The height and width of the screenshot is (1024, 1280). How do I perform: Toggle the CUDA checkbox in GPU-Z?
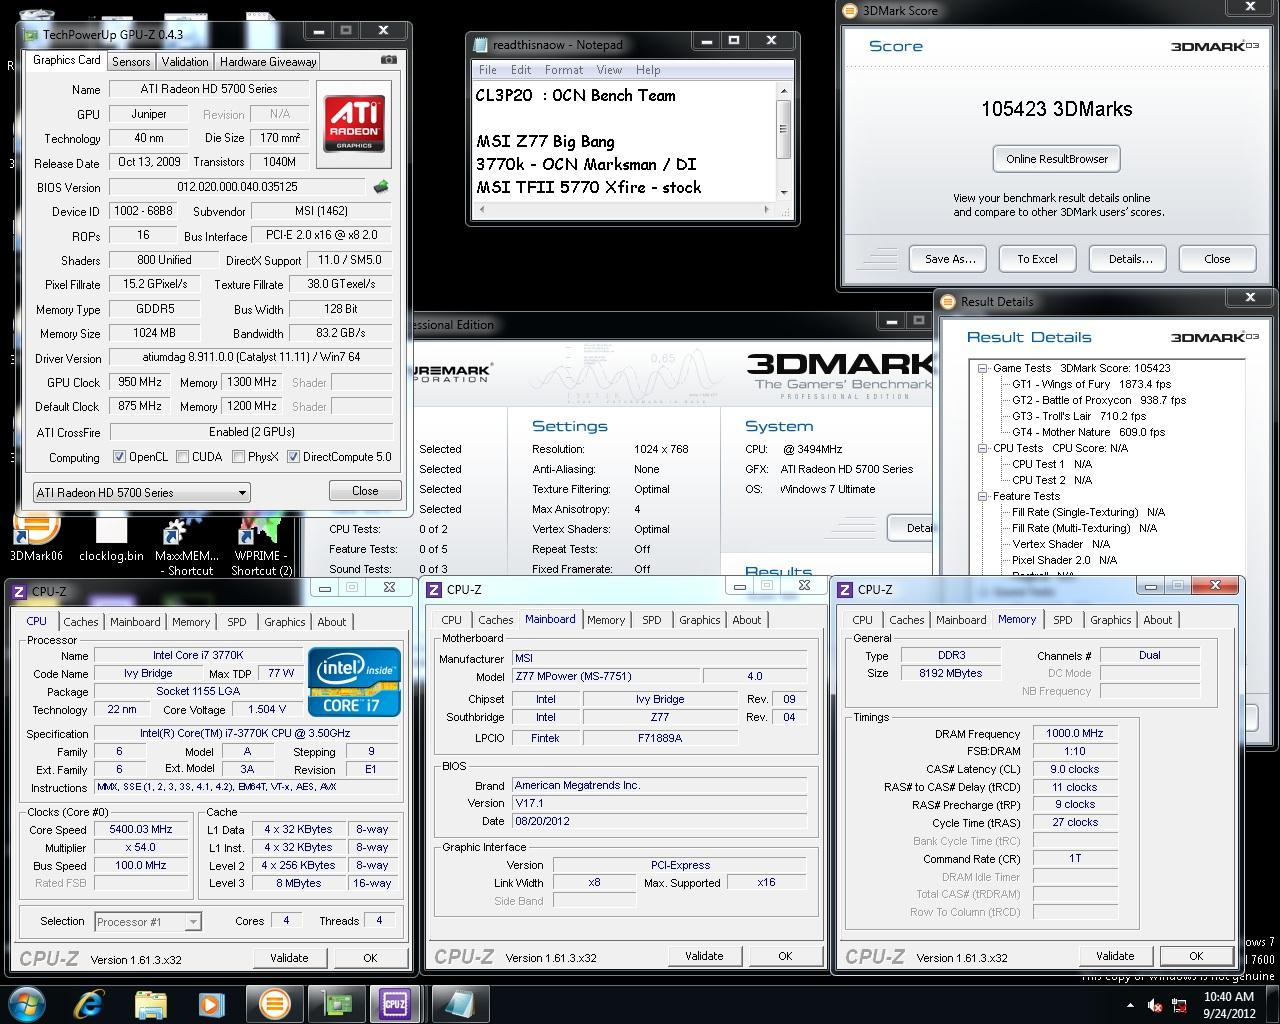(182, 457)
